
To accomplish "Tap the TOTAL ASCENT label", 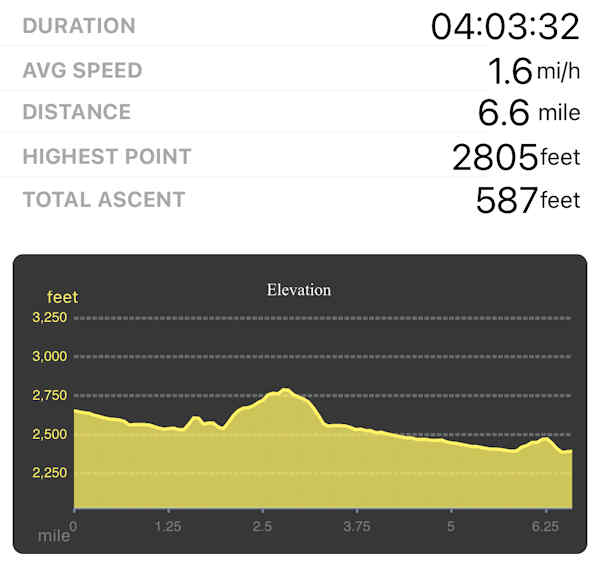I will pos(103,199).
